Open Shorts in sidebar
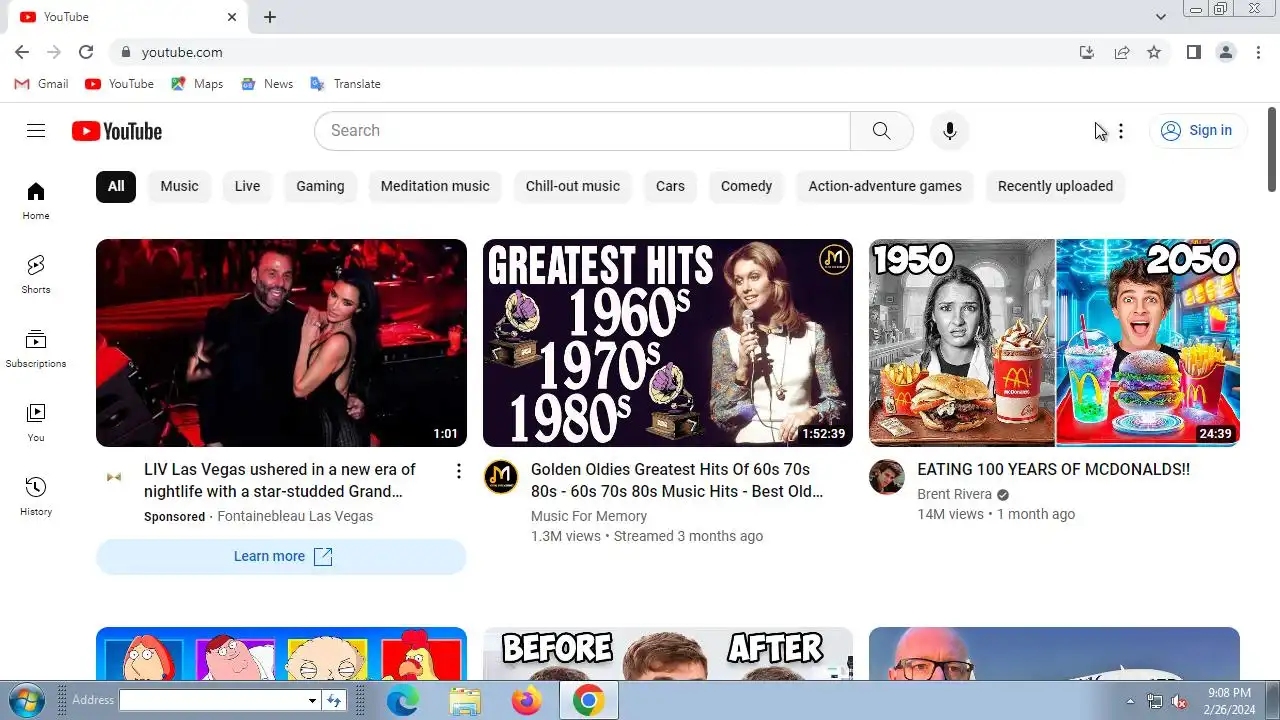Viewport: 1280px width, 720px height. [x=36, y=274]
